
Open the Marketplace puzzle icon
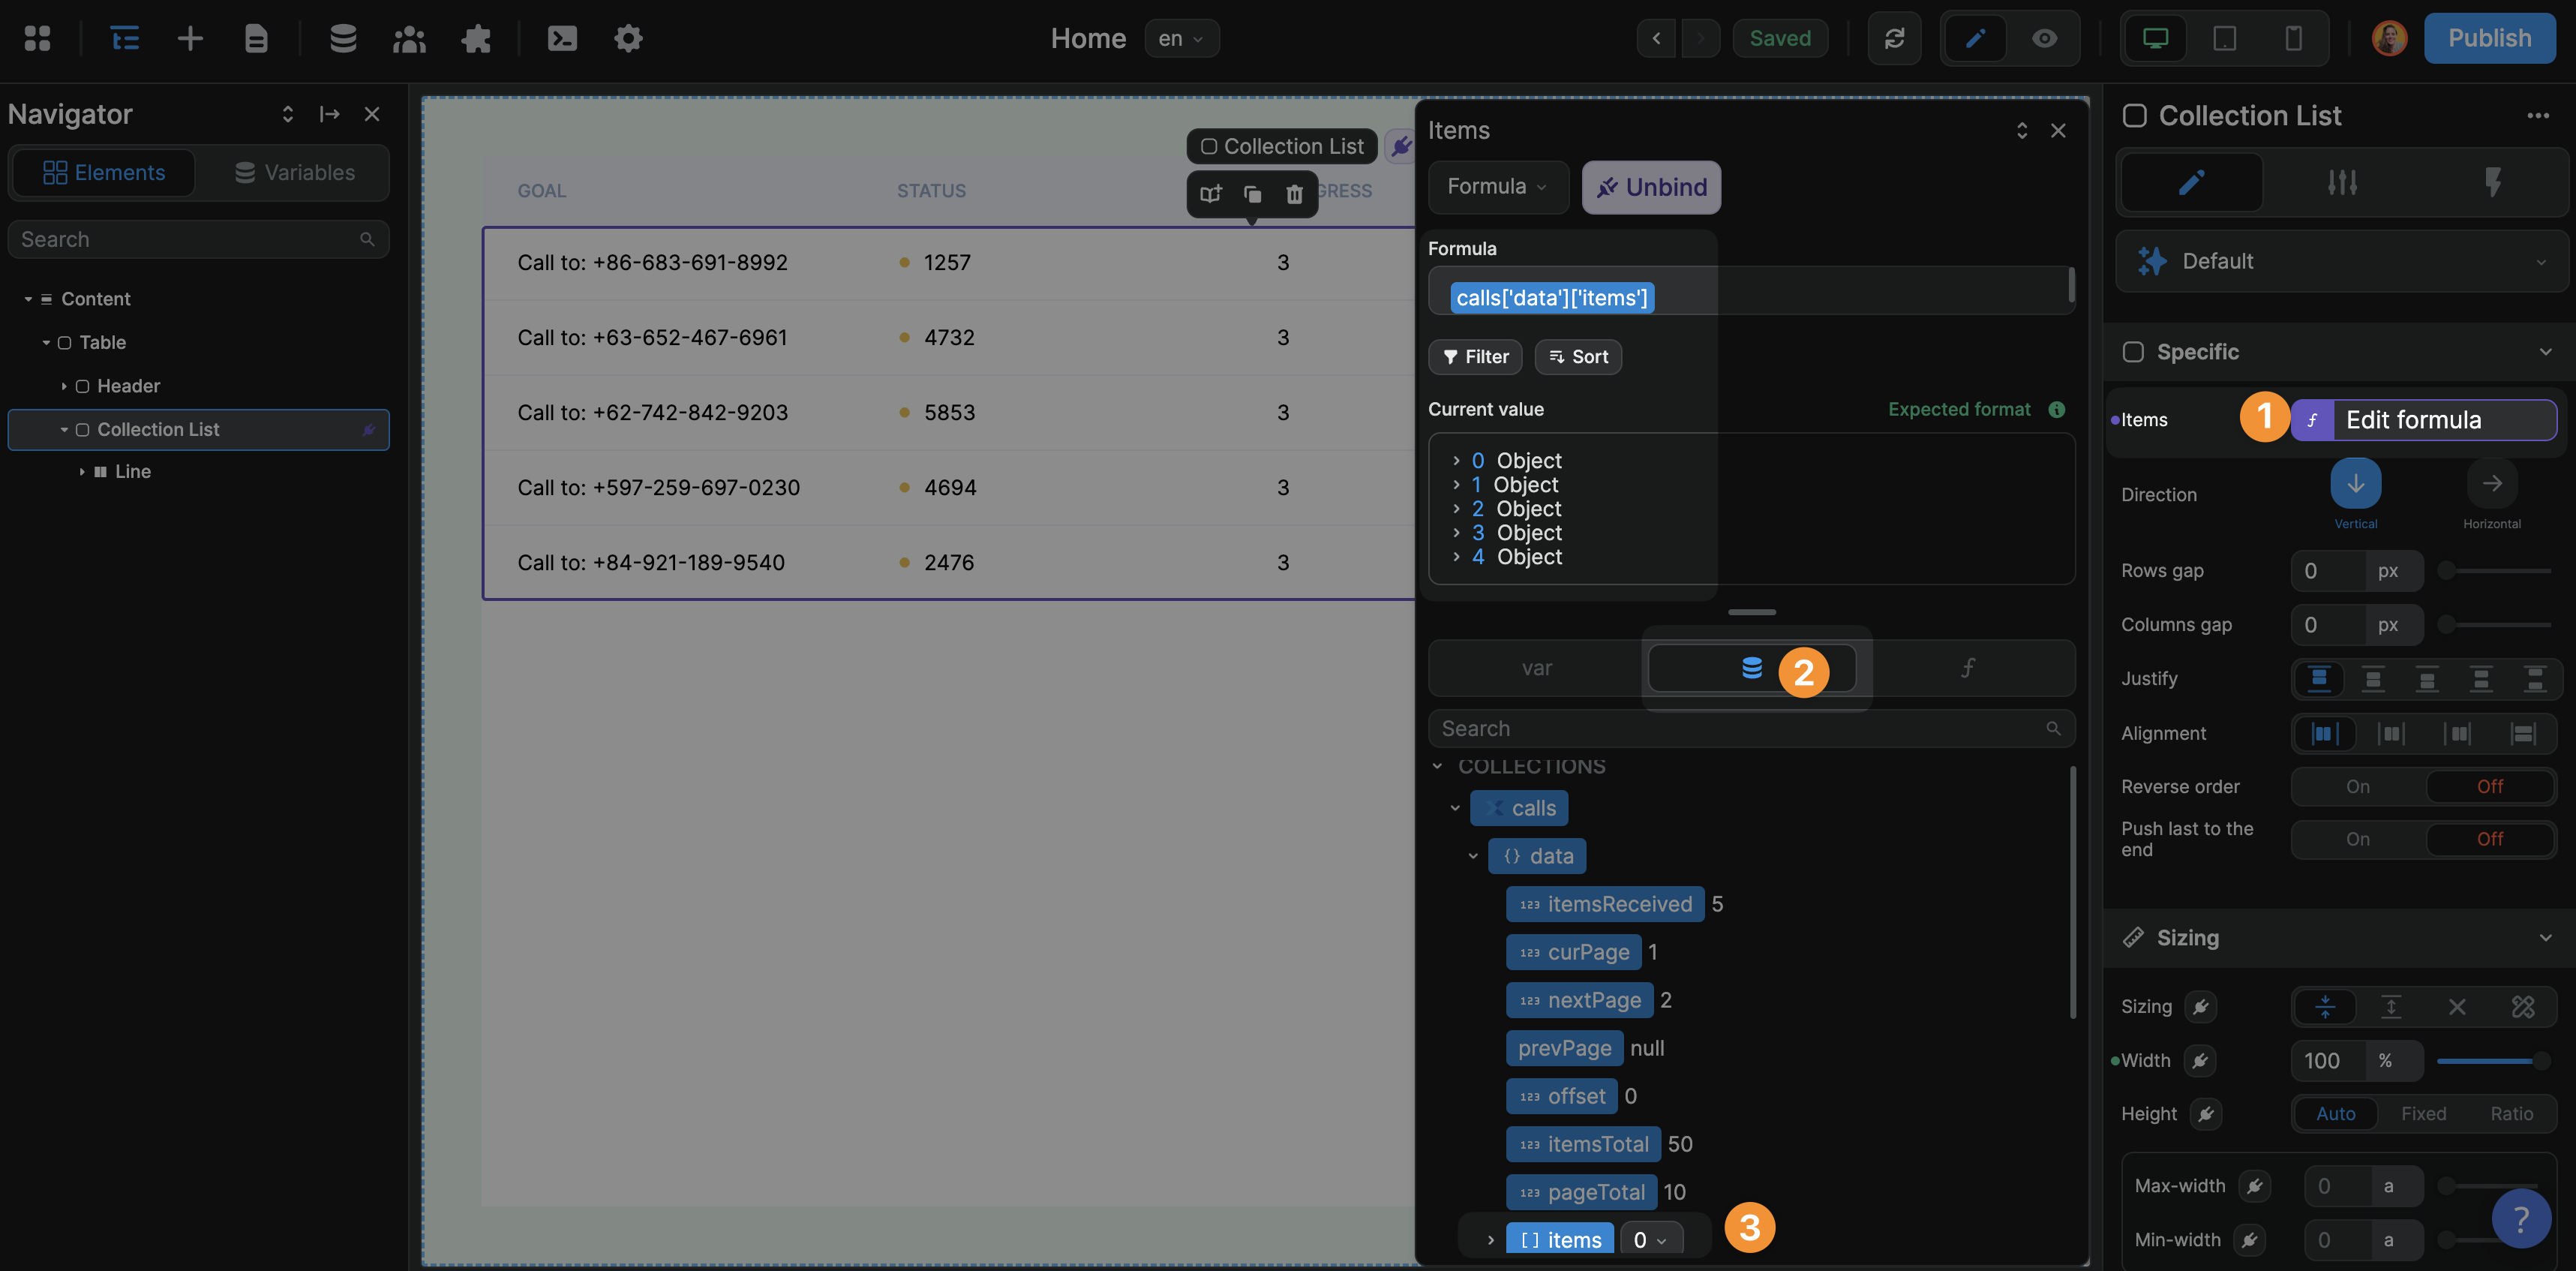point(476,38)
